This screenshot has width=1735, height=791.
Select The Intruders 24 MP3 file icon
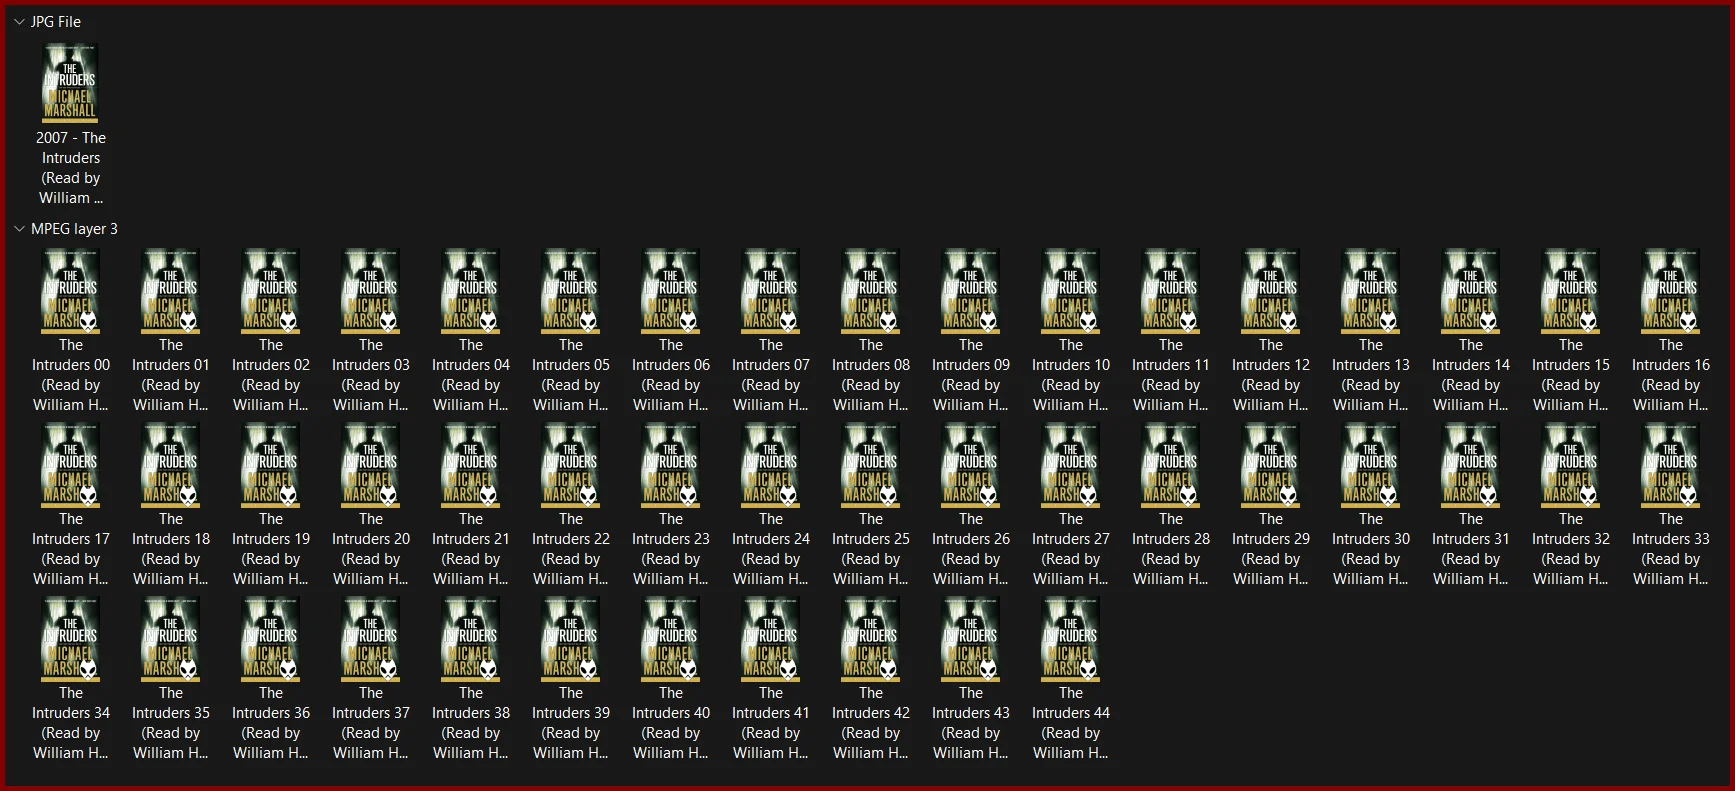(771, 465)
